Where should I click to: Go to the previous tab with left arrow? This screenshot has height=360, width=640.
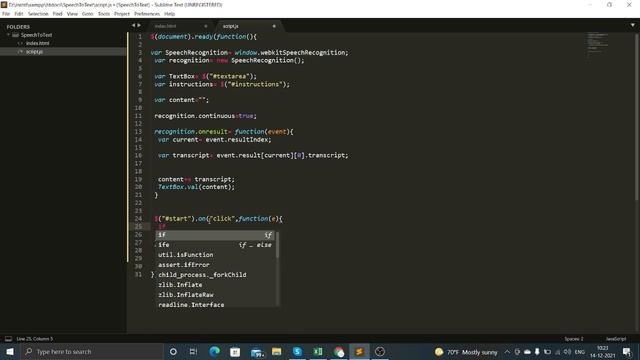click(x=133, y=25)
